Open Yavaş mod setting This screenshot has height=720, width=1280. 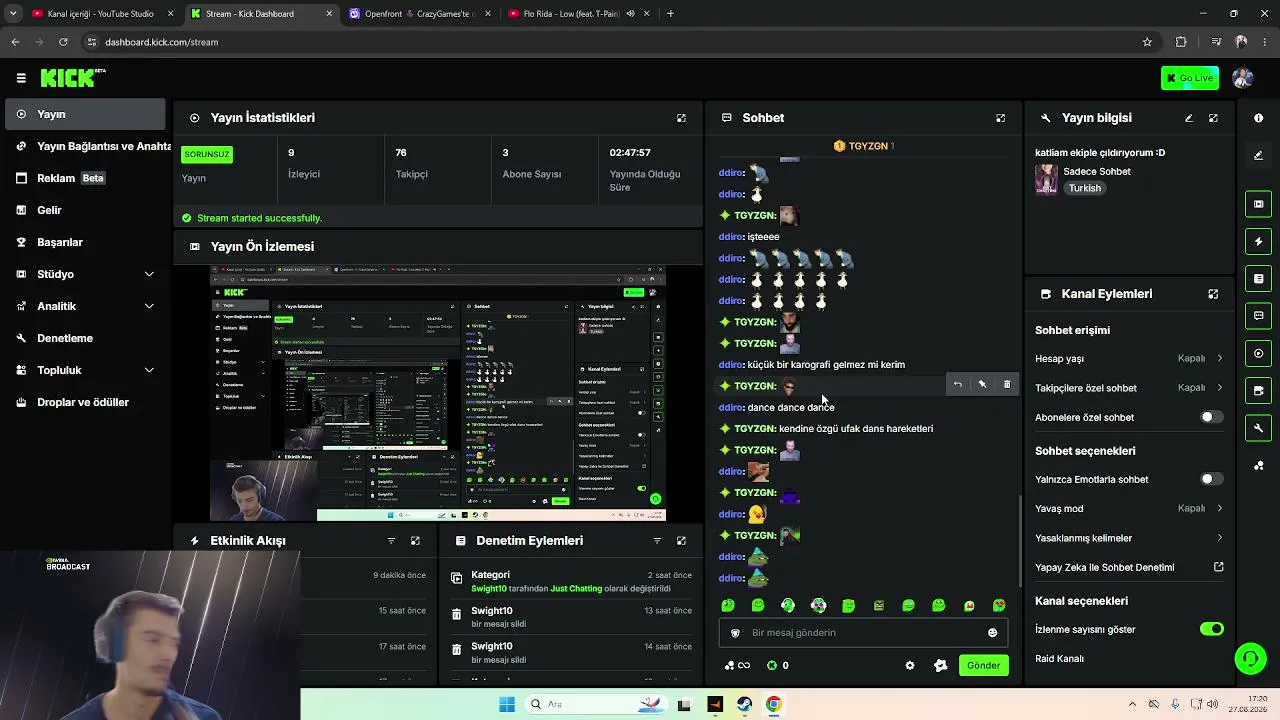point(1129,508)
